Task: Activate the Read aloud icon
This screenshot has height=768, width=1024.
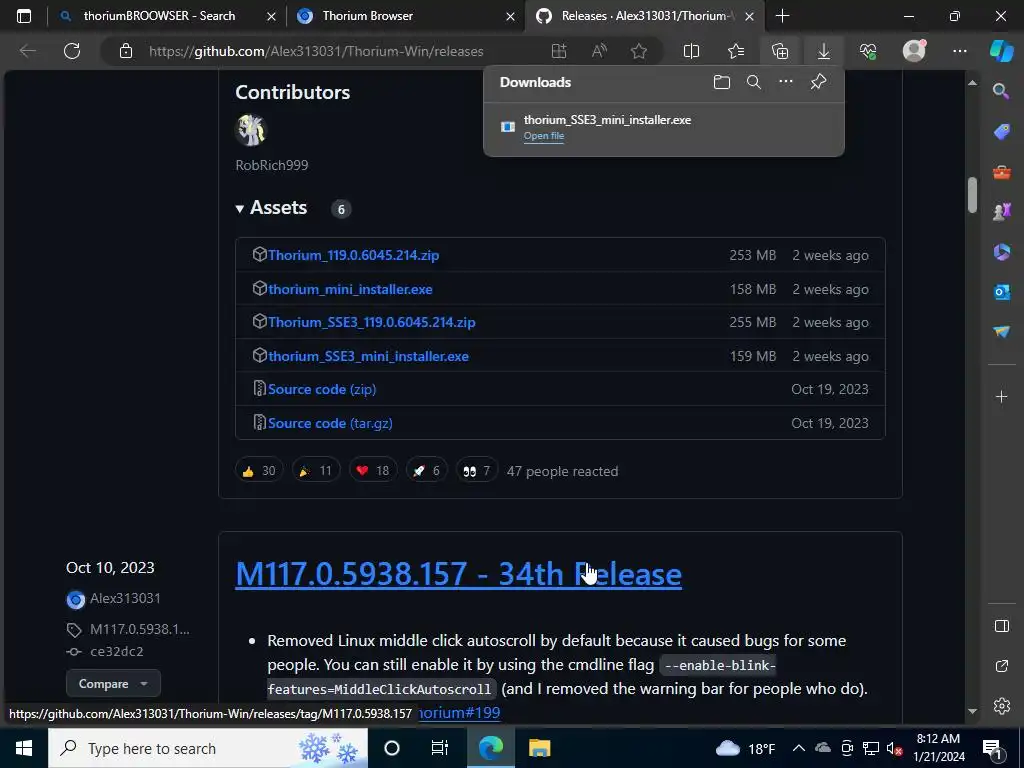Action: point(599,51)
